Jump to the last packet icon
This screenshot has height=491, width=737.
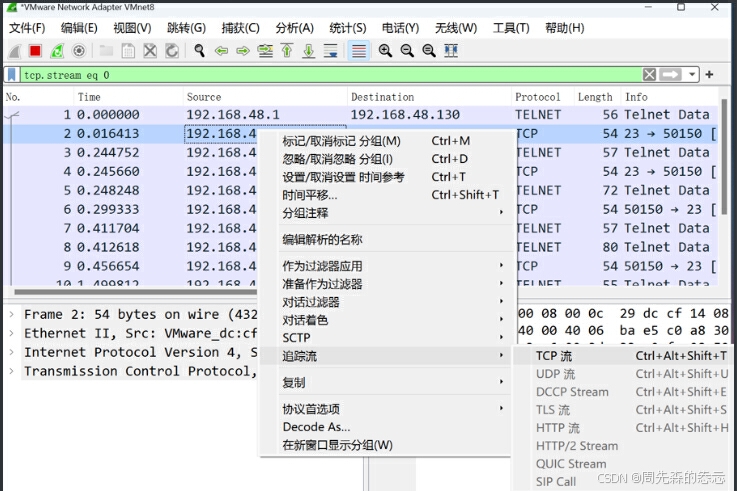click(x=308, y=51)
